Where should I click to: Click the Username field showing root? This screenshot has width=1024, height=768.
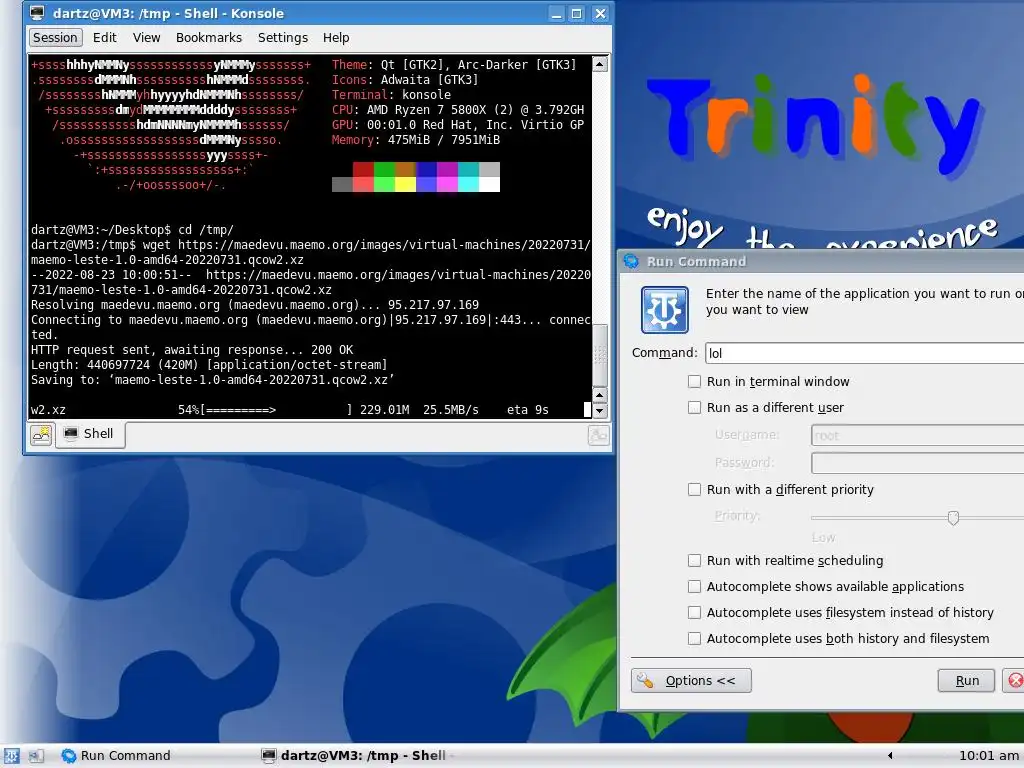point(918,435)
